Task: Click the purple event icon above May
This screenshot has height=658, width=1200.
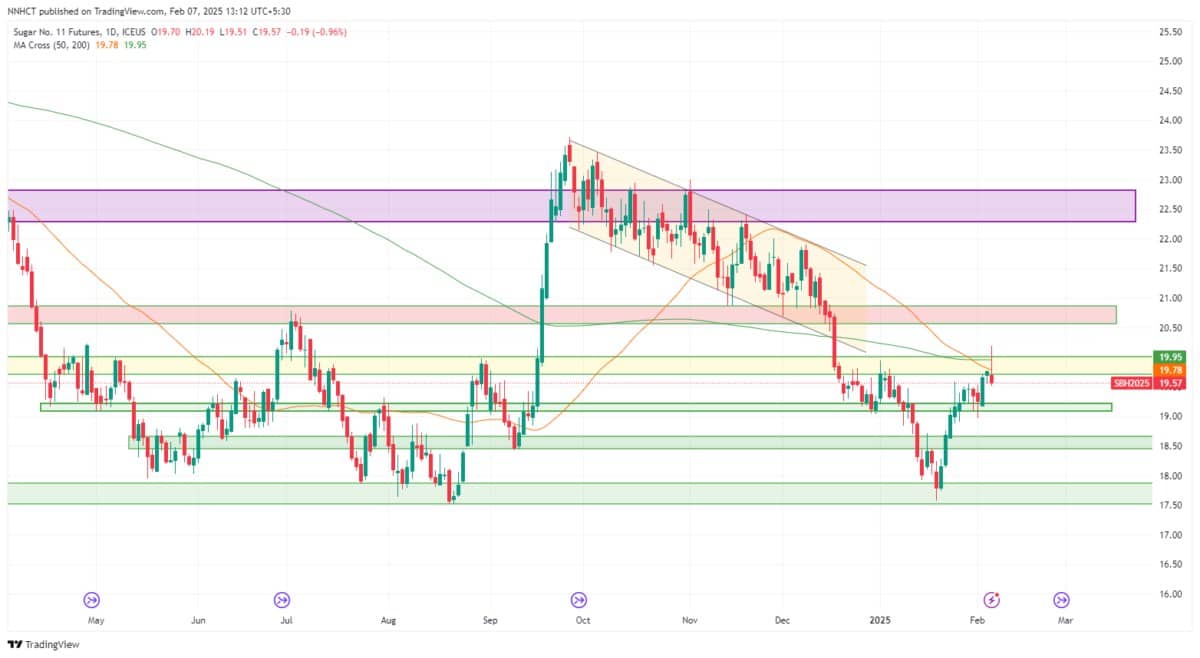Action: click(91, 600)
